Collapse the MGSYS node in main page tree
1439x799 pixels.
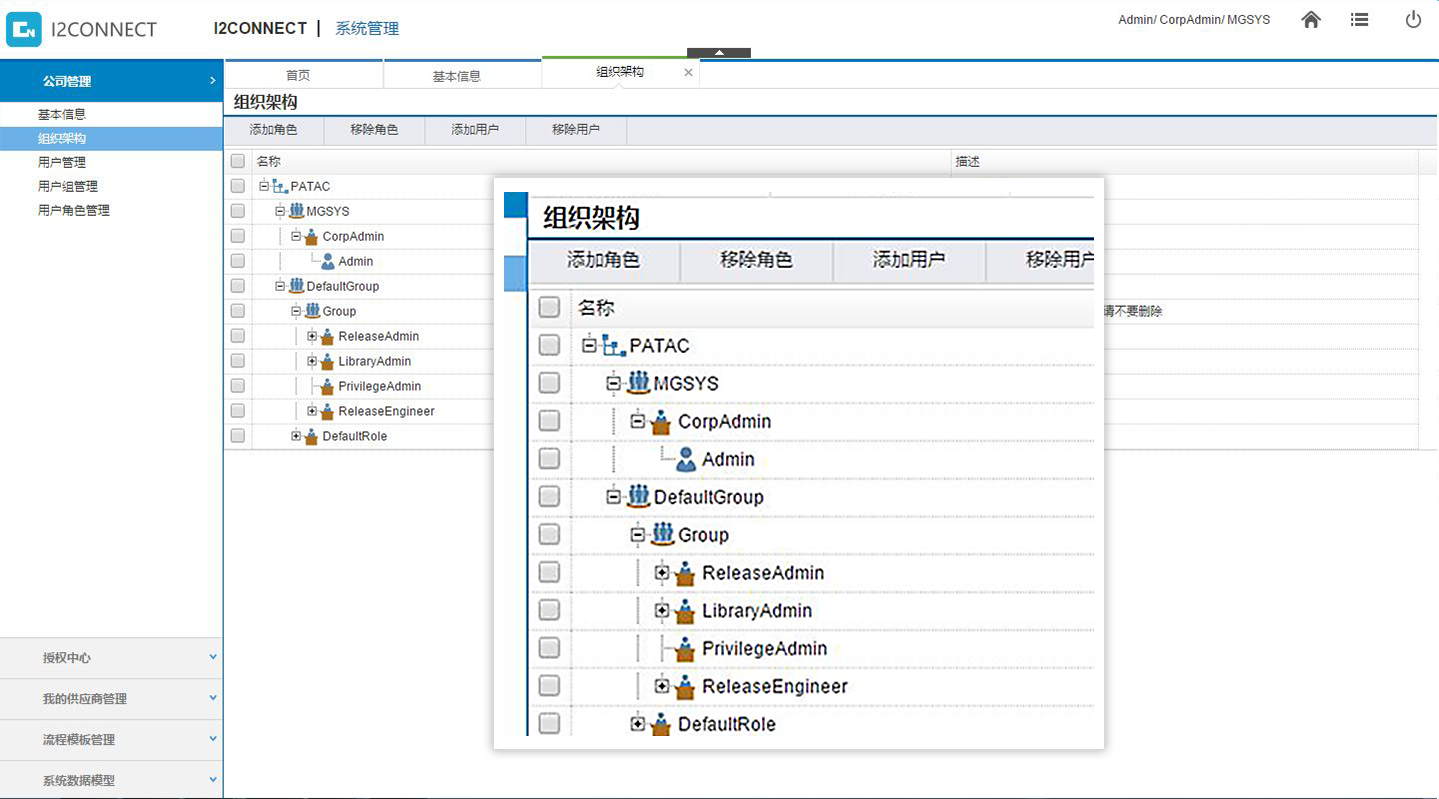[280, 211]
